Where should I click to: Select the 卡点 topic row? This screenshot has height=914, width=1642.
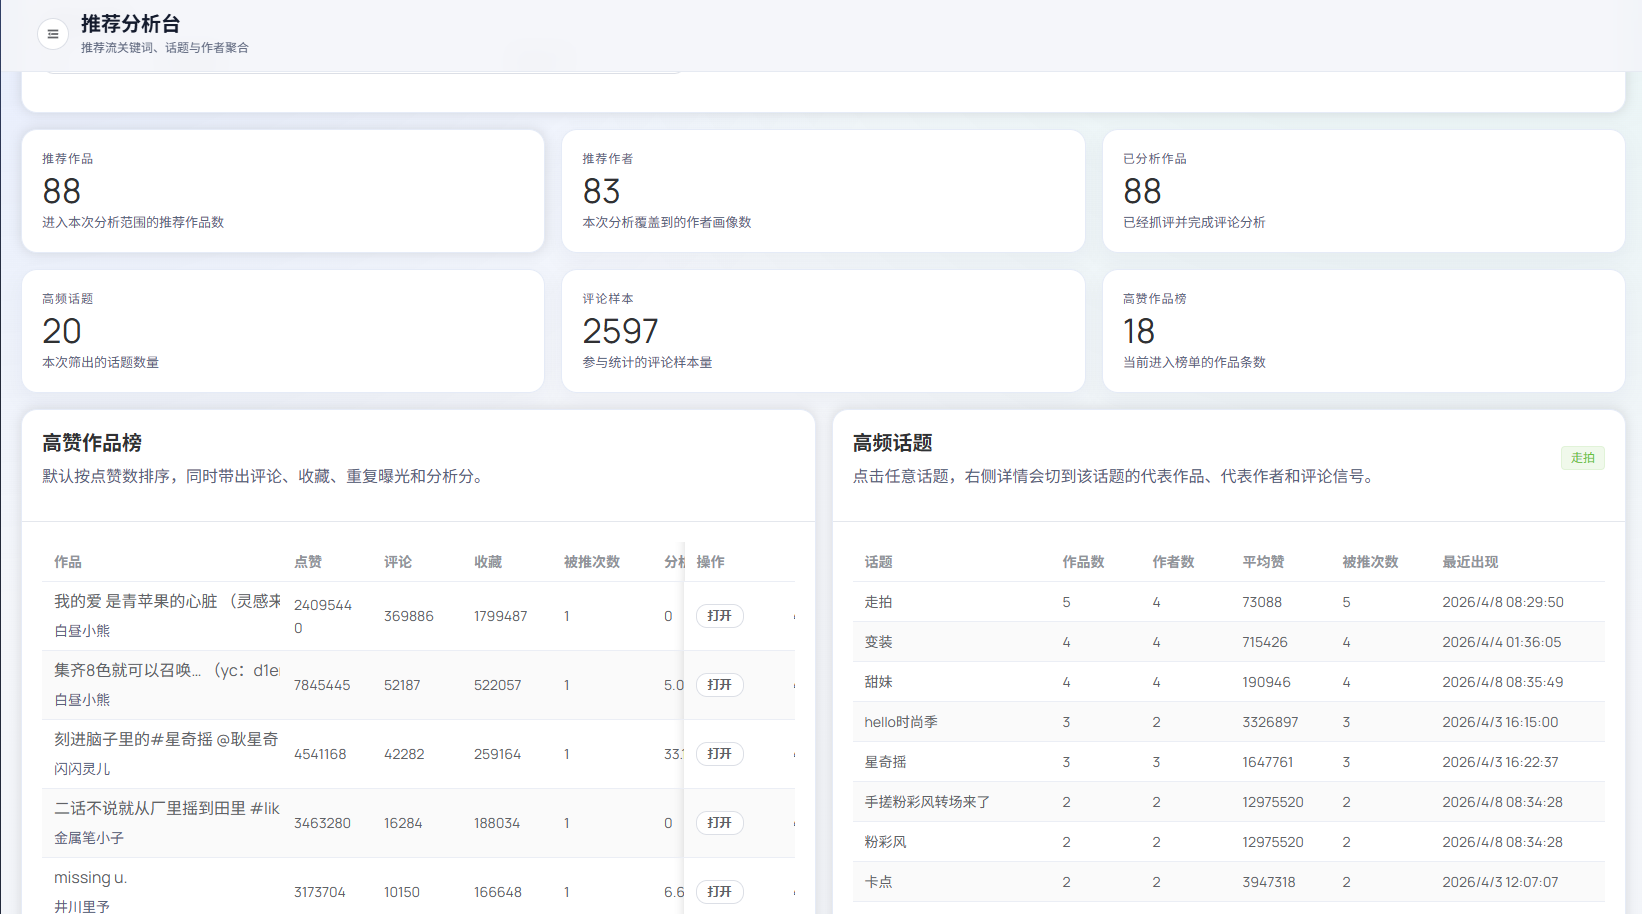coord(1228,882)
